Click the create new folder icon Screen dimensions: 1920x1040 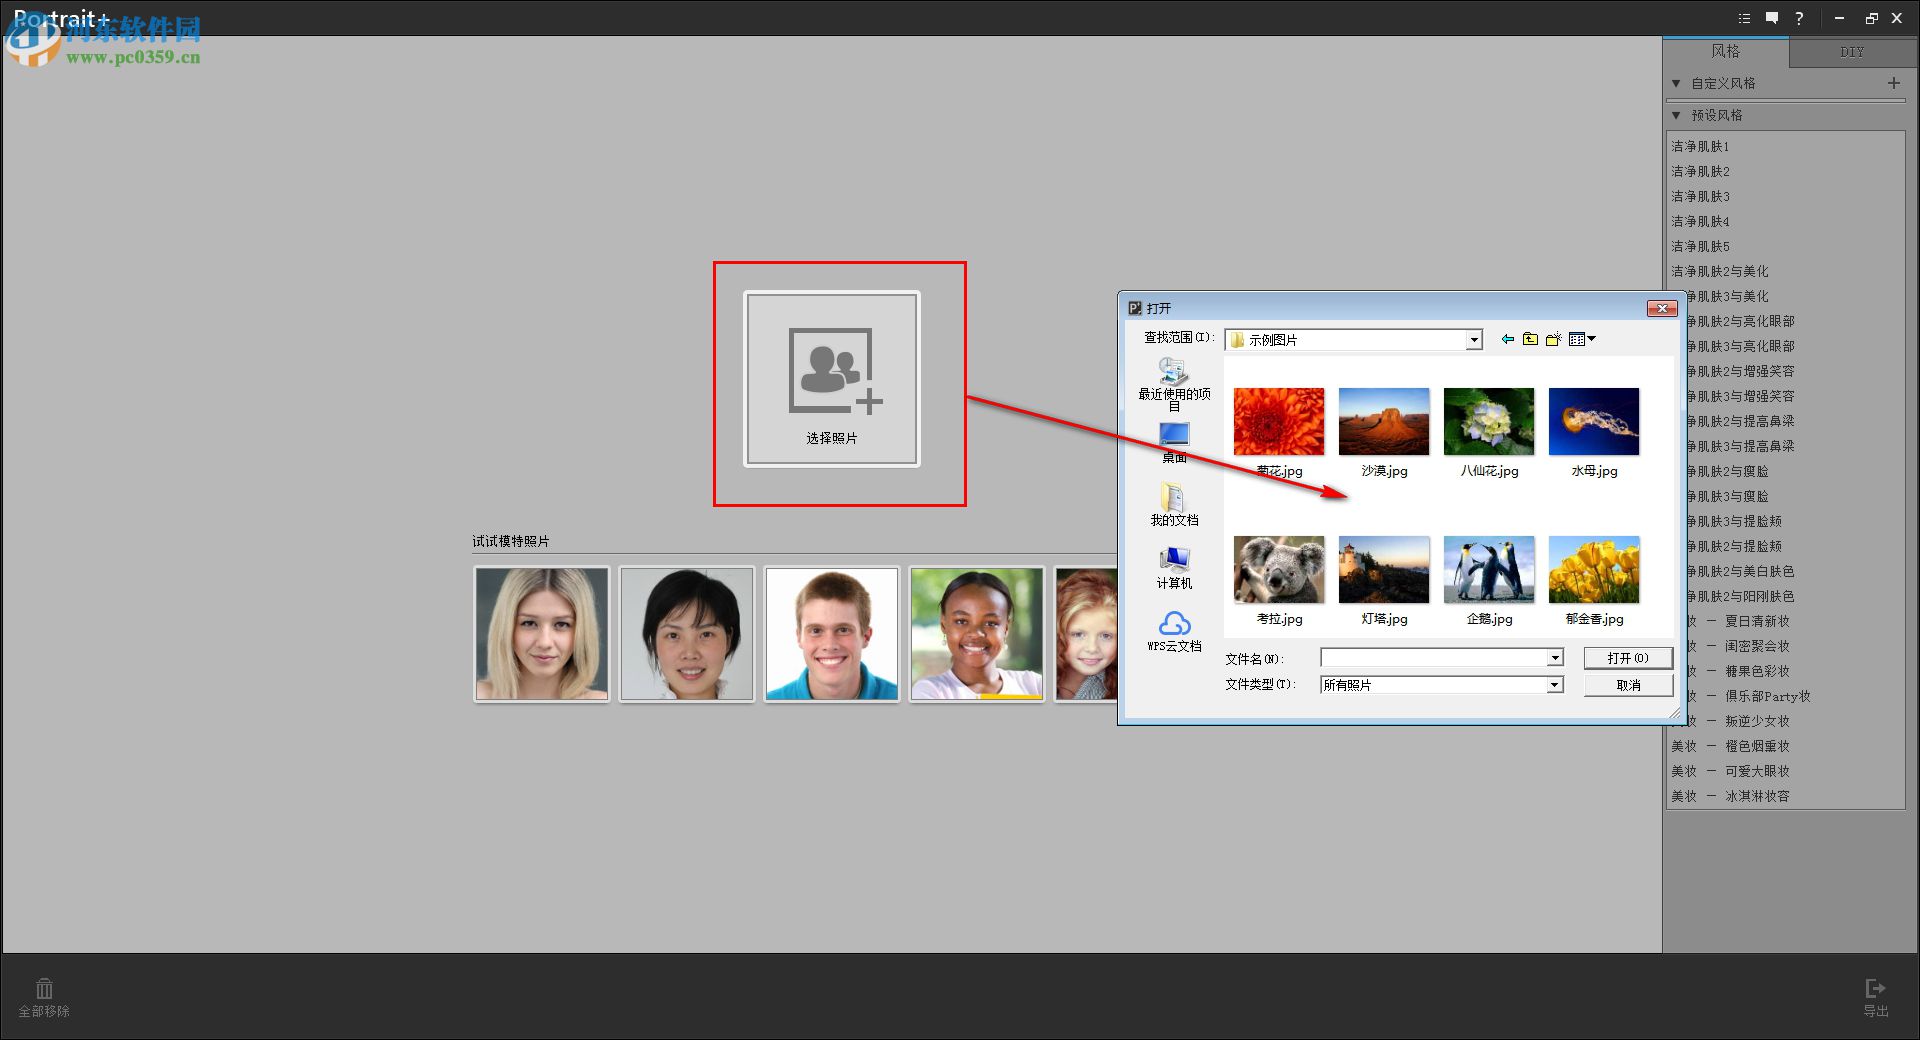(x=1553, y=339)
